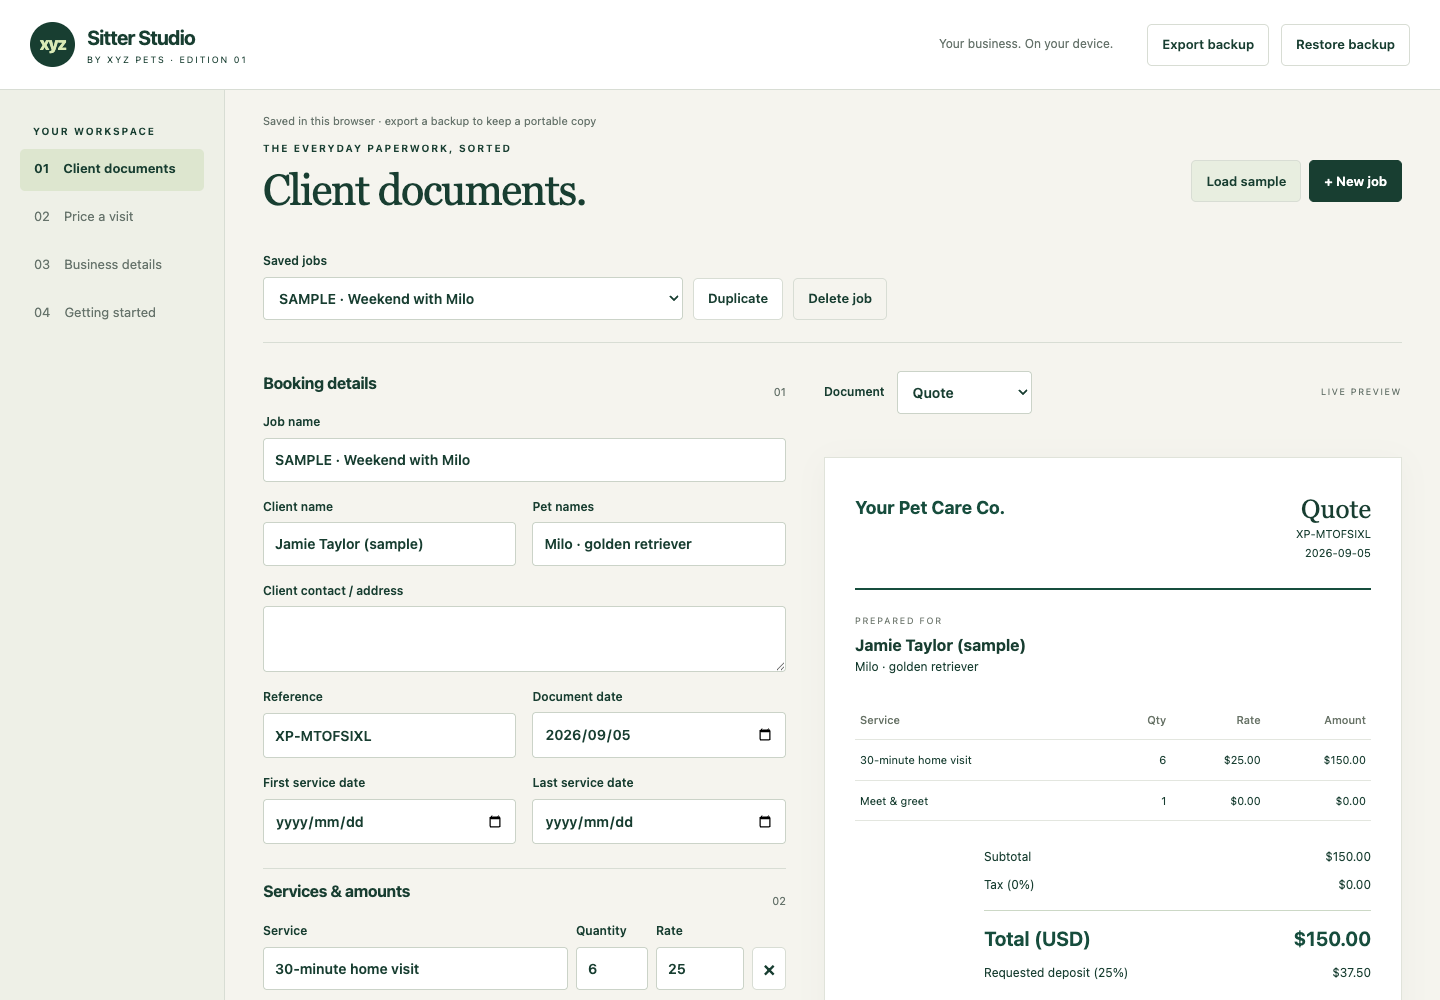Click the 'Total (USD)' label

point(1037,939)
